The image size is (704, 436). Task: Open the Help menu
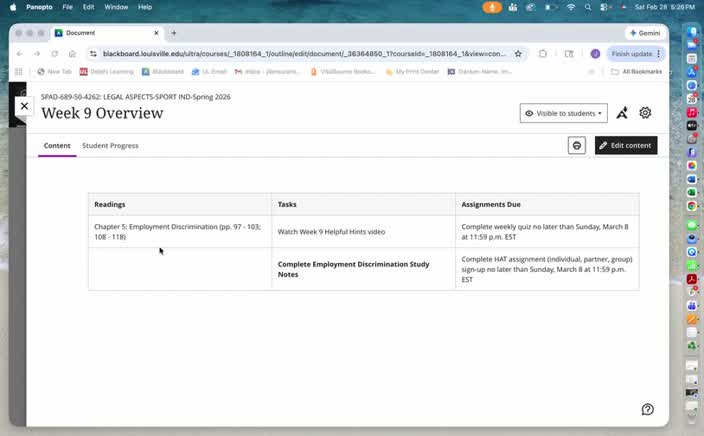click(145, 7)
